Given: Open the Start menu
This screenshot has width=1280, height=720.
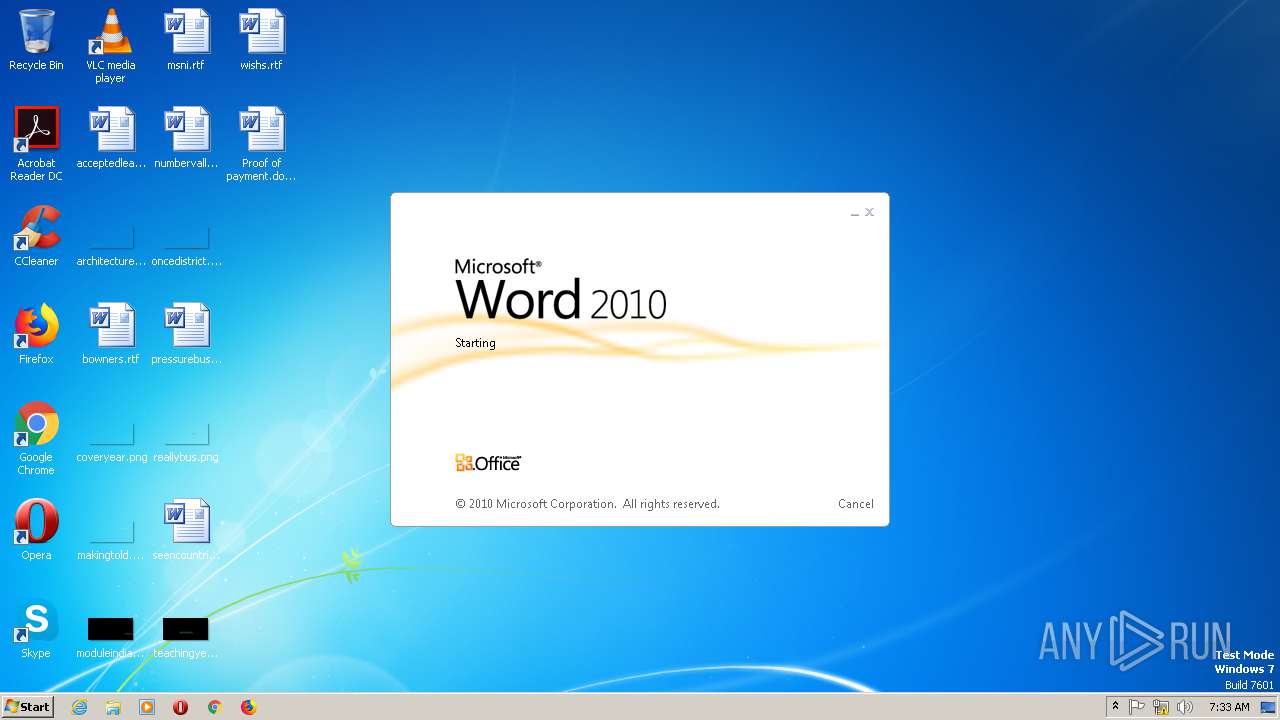Looking at the screenshot, I should (28, 707).
